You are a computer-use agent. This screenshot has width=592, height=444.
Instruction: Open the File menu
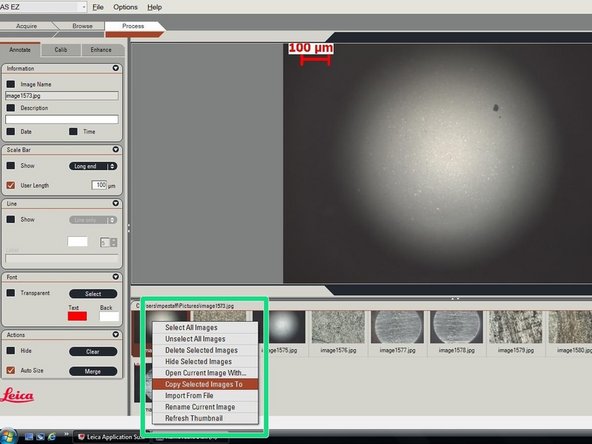click(98, 7)
